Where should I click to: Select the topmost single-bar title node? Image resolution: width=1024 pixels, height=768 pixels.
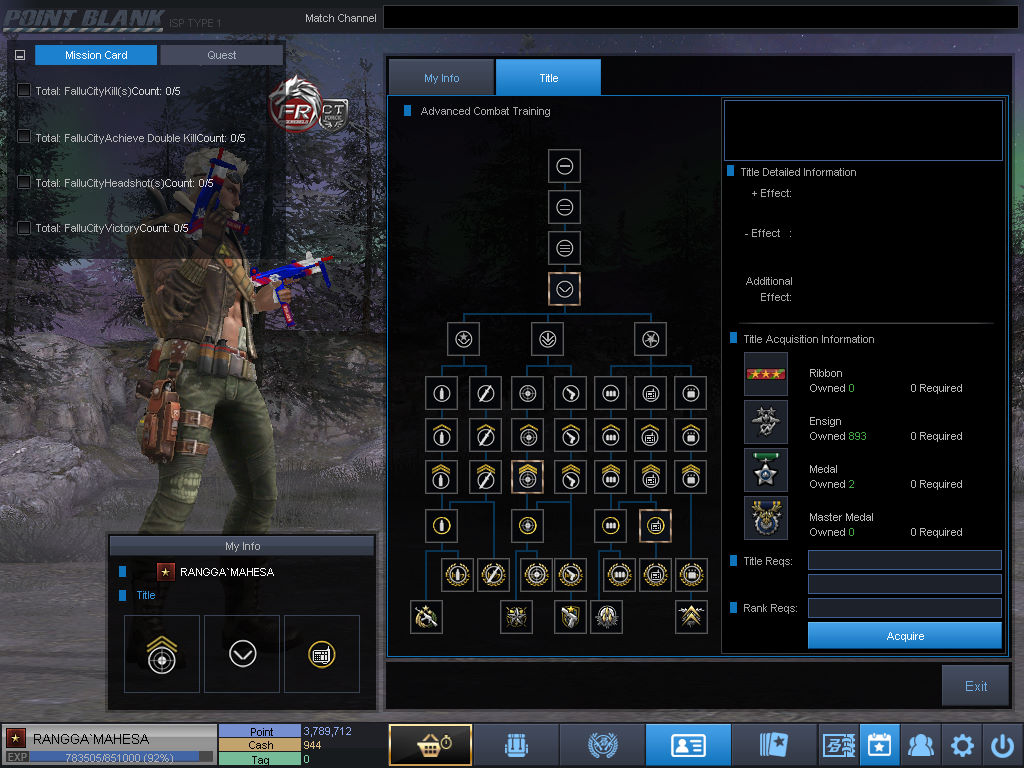(564, 166)
